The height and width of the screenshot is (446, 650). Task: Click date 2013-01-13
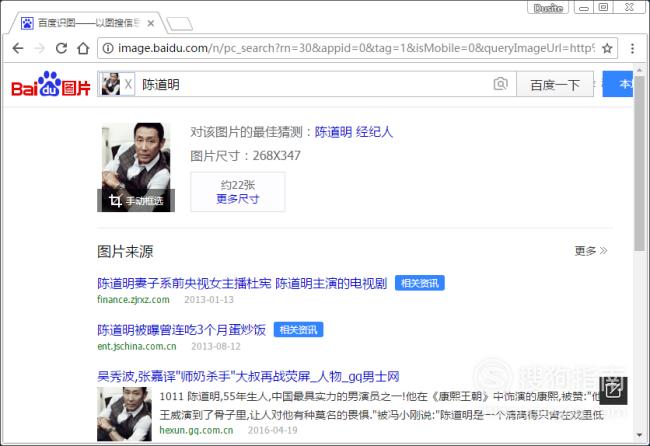[x=209, y=299]
